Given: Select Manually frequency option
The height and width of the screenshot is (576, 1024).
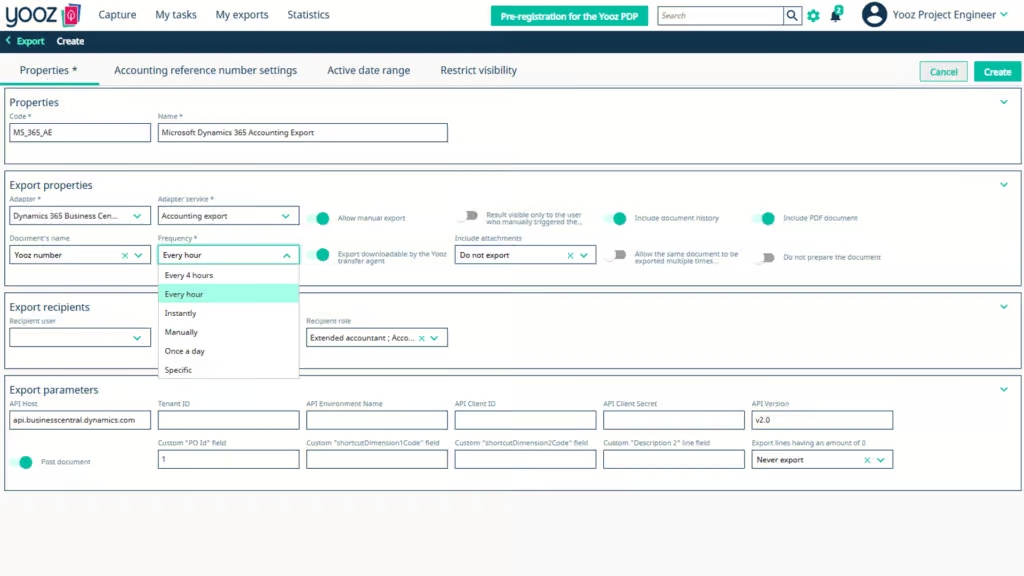Looking at the screenshot, I should pos(229,332).
